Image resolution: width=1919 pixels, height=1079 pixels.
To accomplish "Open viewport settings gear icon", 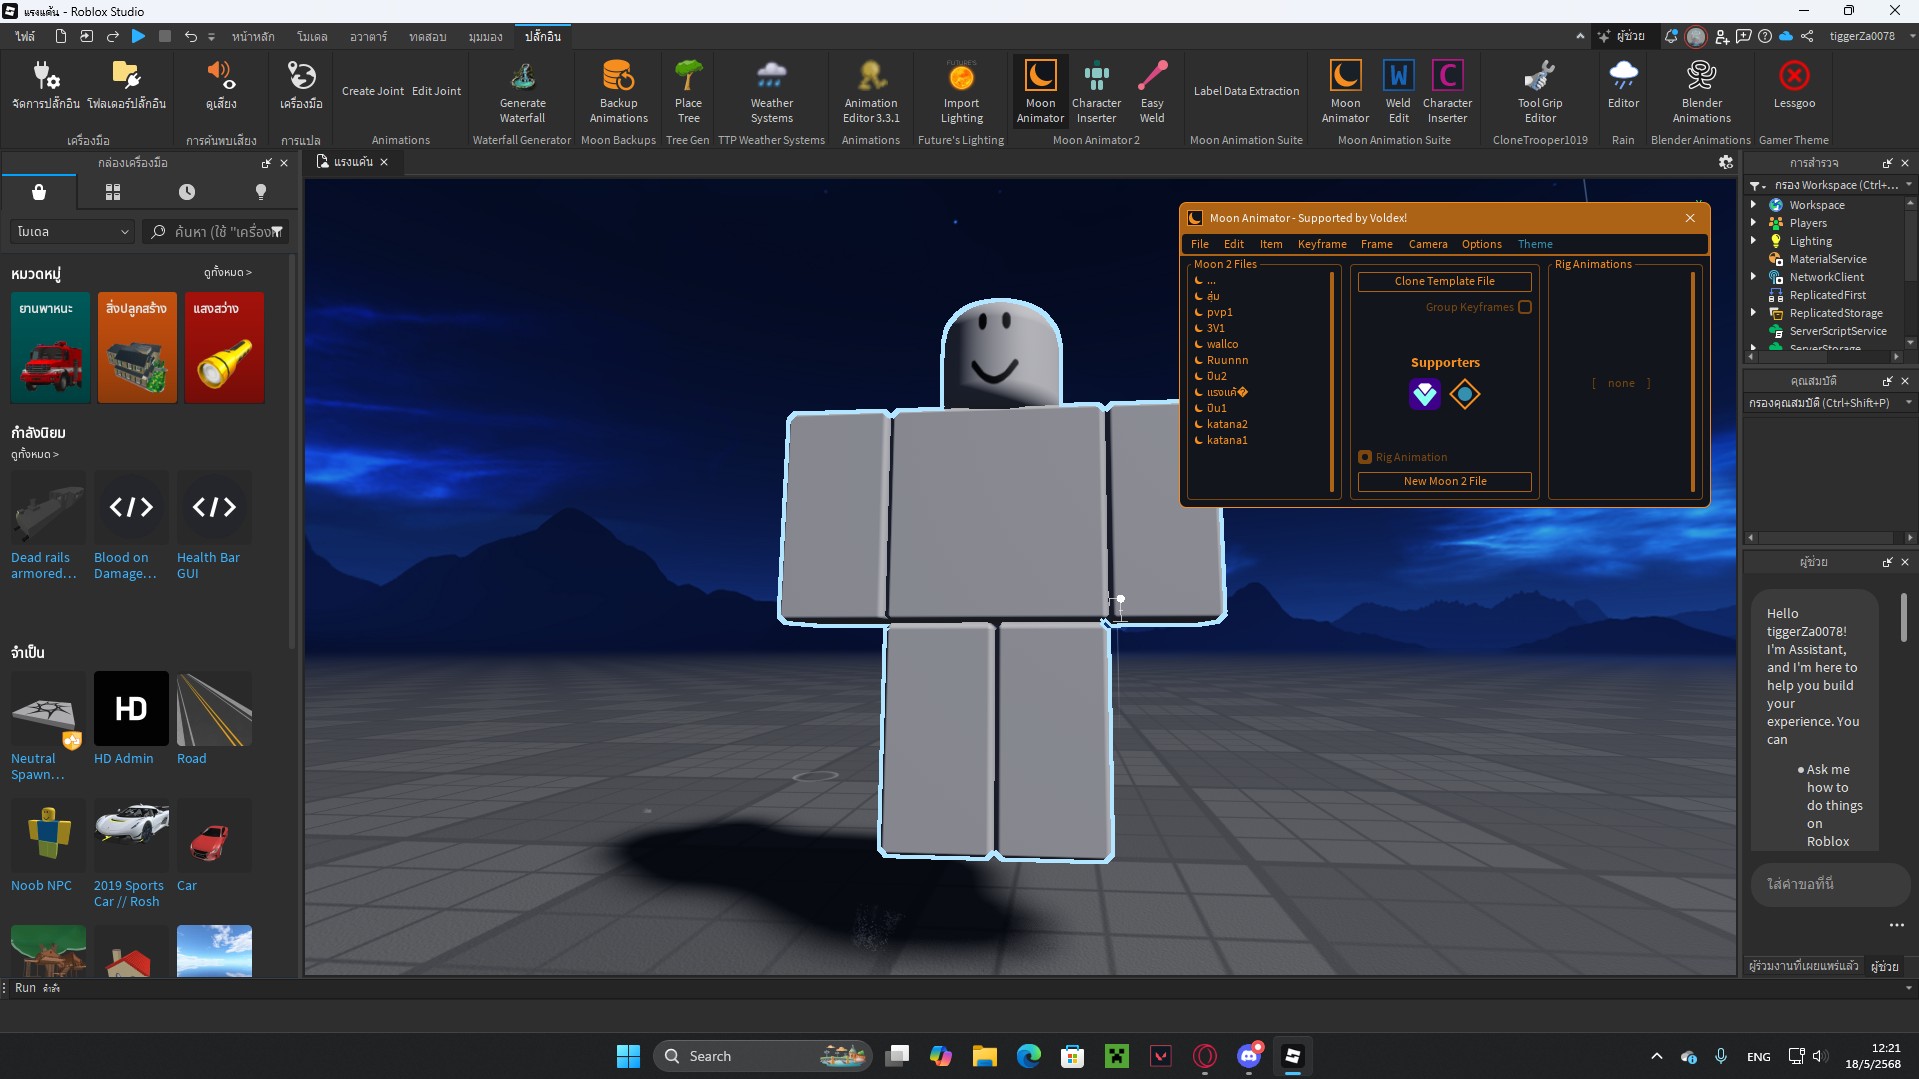I will [1725, 162].
